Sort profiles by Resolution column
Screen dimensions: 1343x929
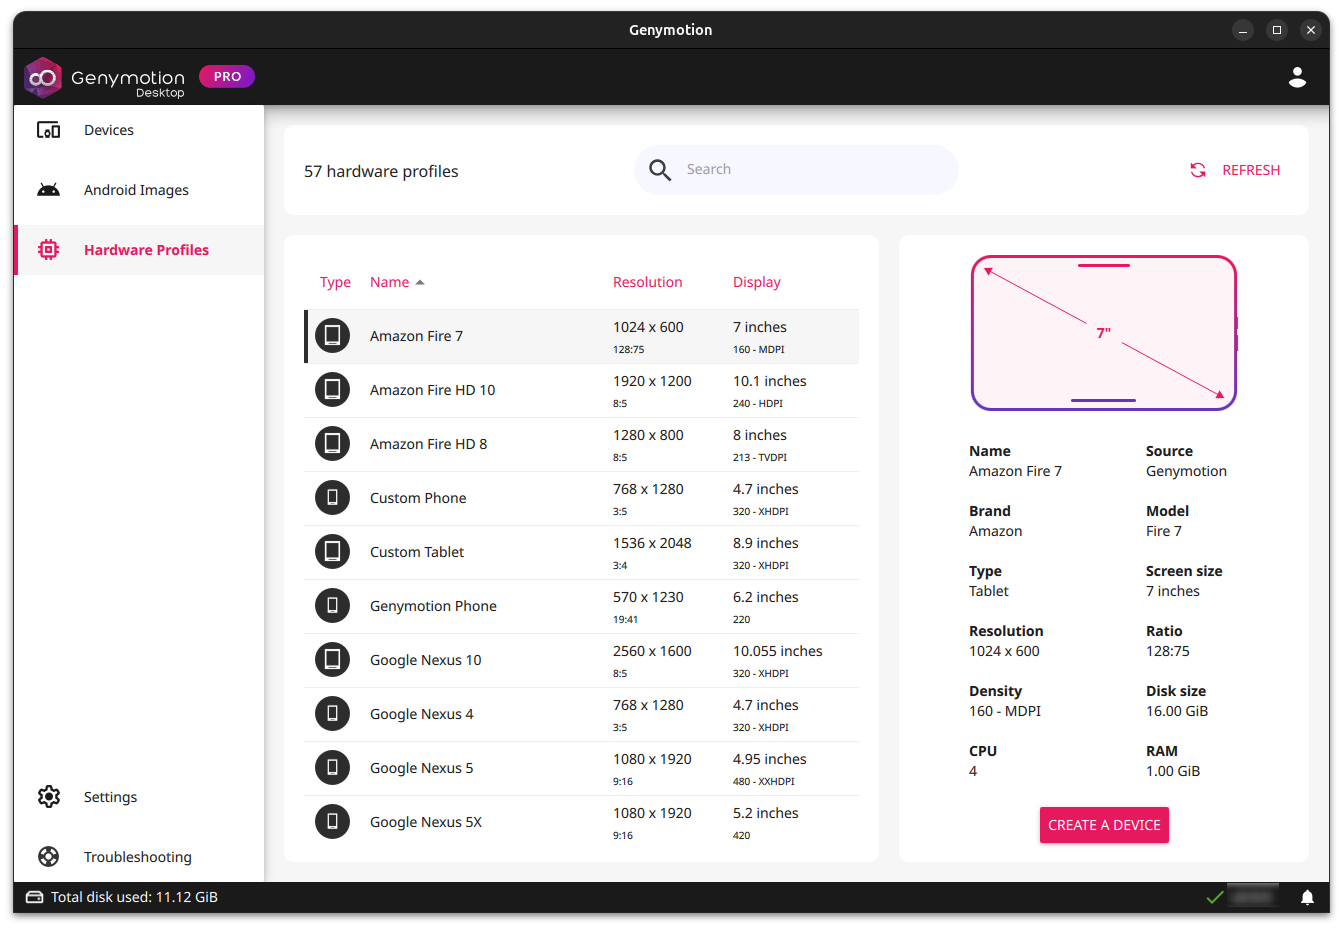pyautogui.click(x=647, y=282)
